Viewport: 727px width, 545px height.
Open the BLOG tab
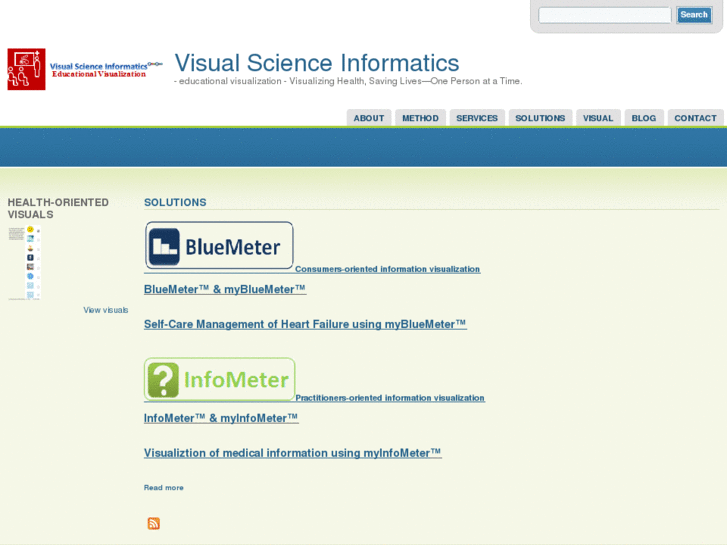click(644, 118)
